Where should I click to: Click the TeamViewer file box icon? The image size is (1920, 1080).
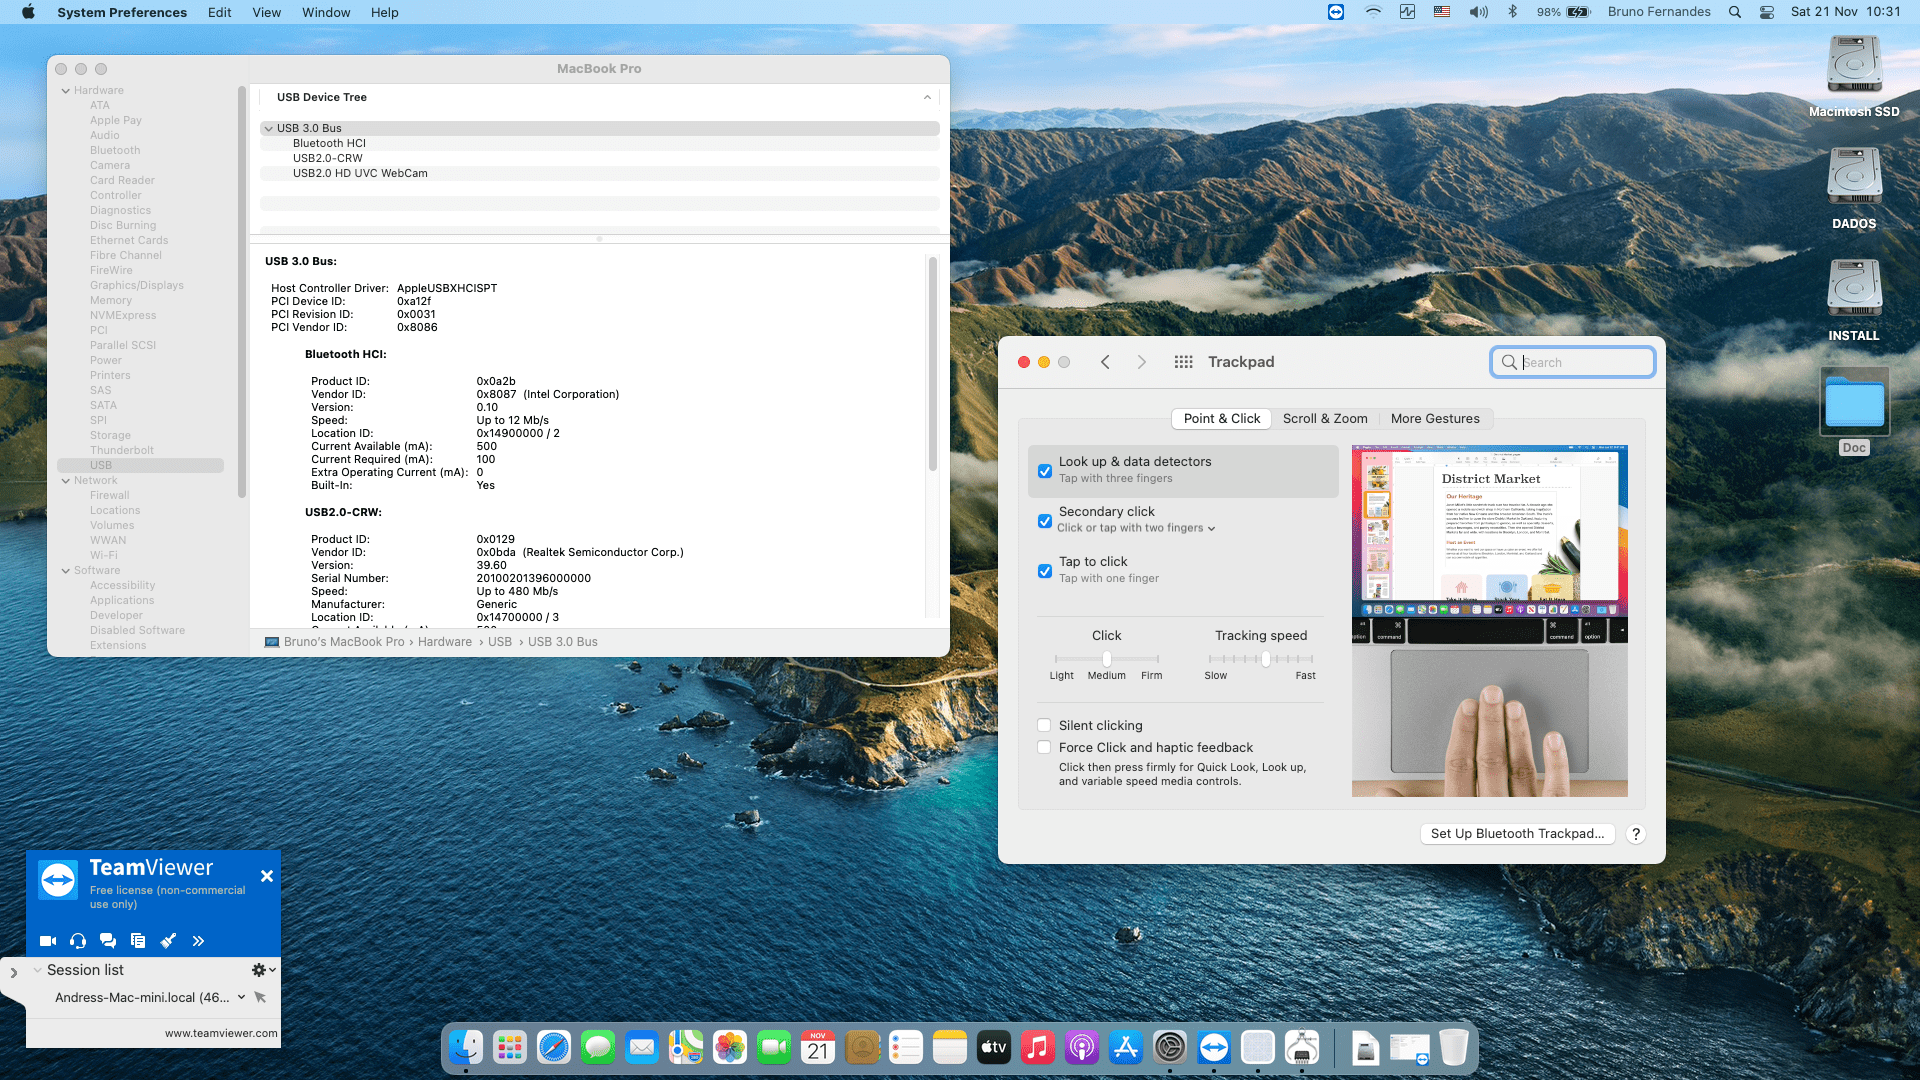point(138,941)
